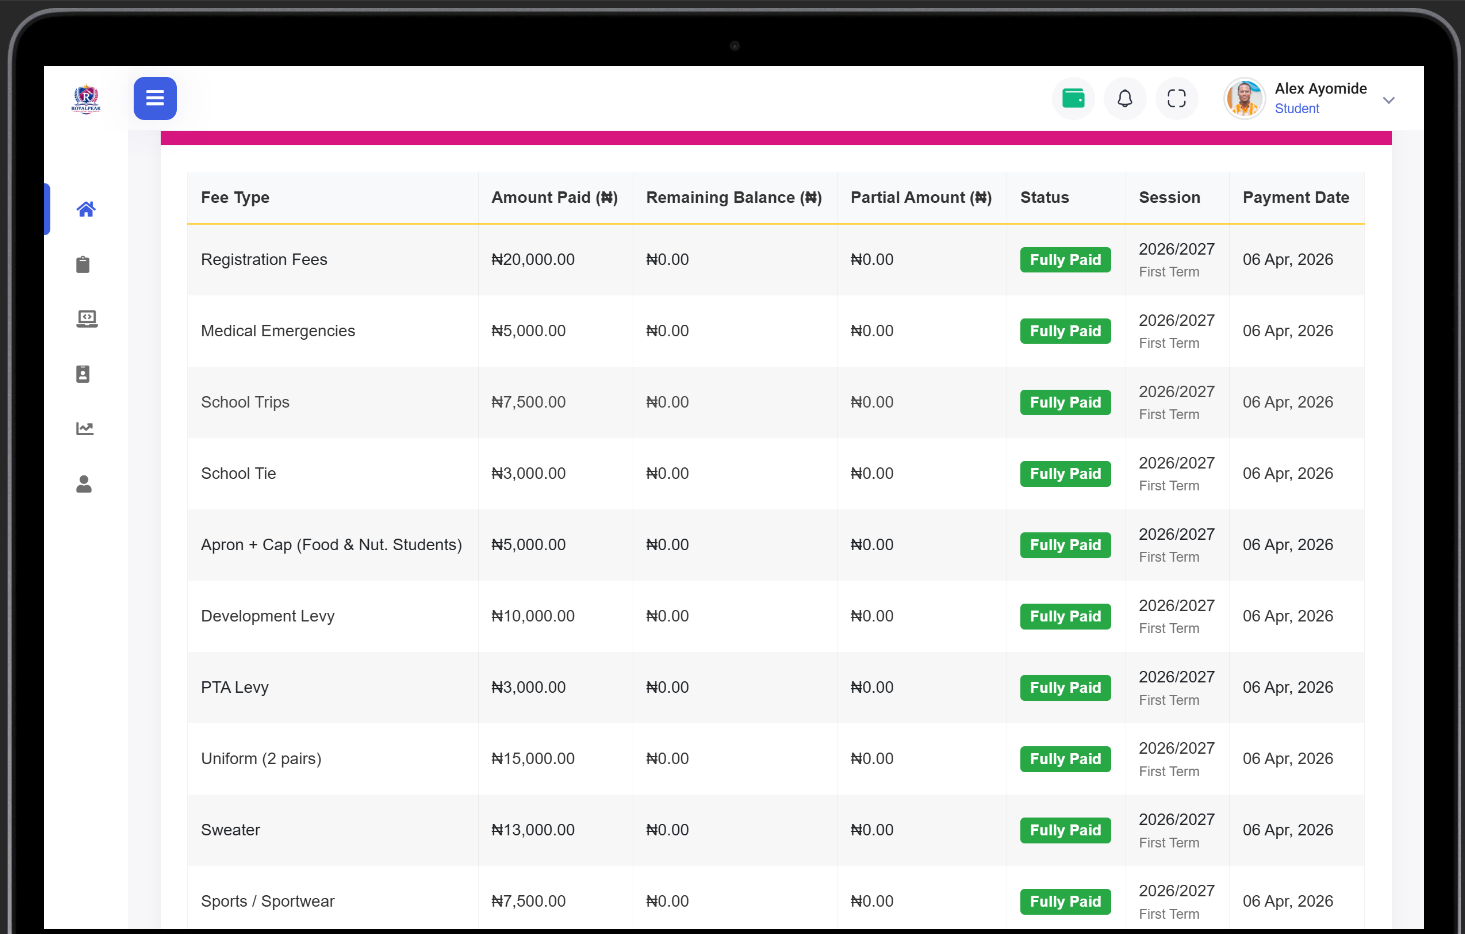This screenshot has height=934, width=1465.
Task: Check notifications via the bell icon
Action: tap(1124, 98)
